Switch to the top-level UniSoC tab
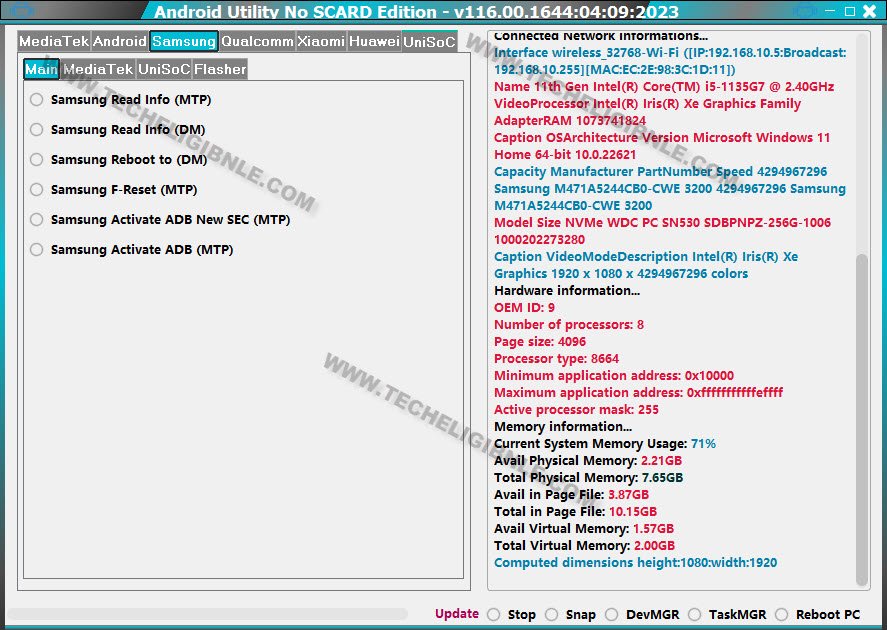Image resolution: width=887 pixels, height=630 pixels. 429,41
